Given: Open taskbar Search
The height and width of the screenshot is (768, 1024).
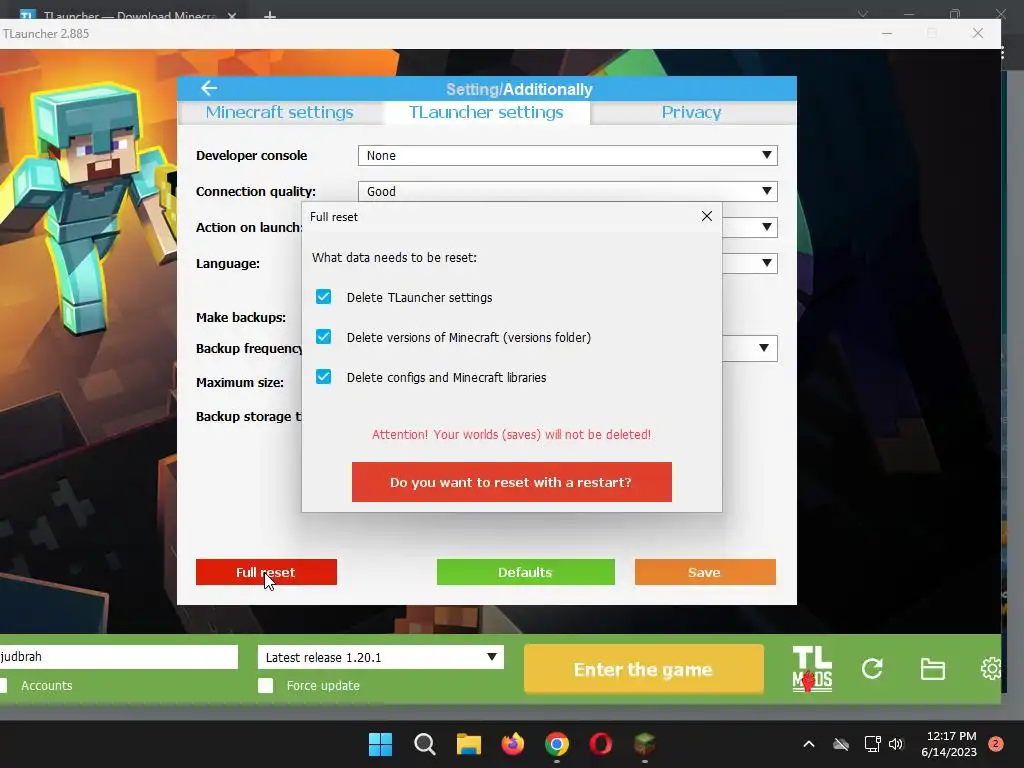Looking at the screenshot, I should click(x=424, y=744).
